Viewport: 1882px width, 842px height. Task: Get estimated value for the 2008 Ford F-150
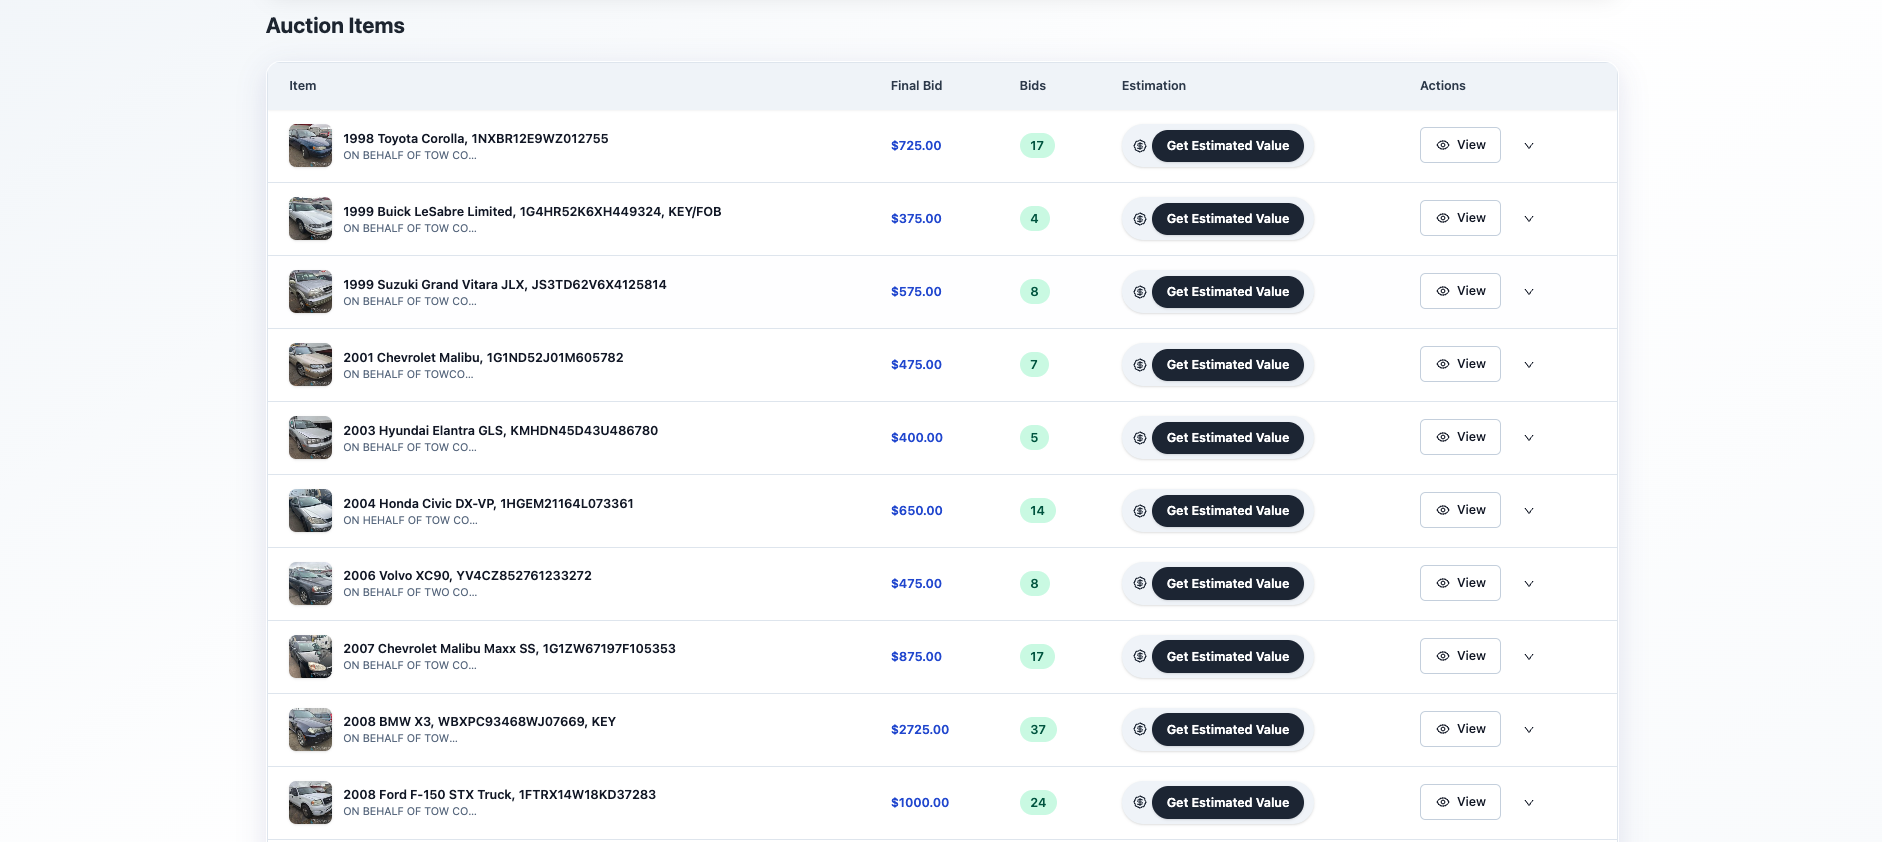(1227, 803)
